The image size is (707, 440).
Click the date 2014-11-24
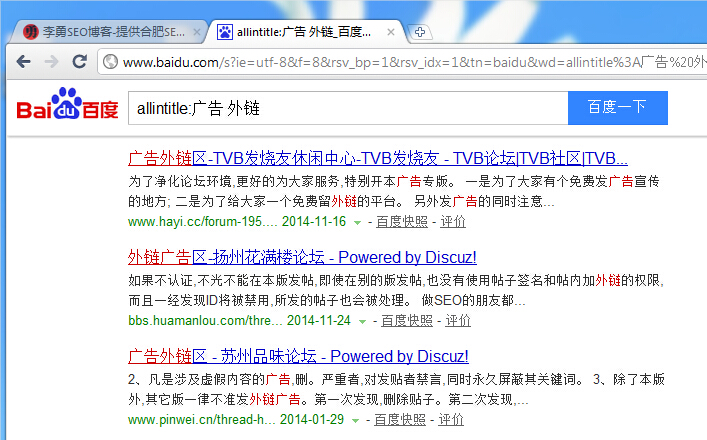(319, 321)
